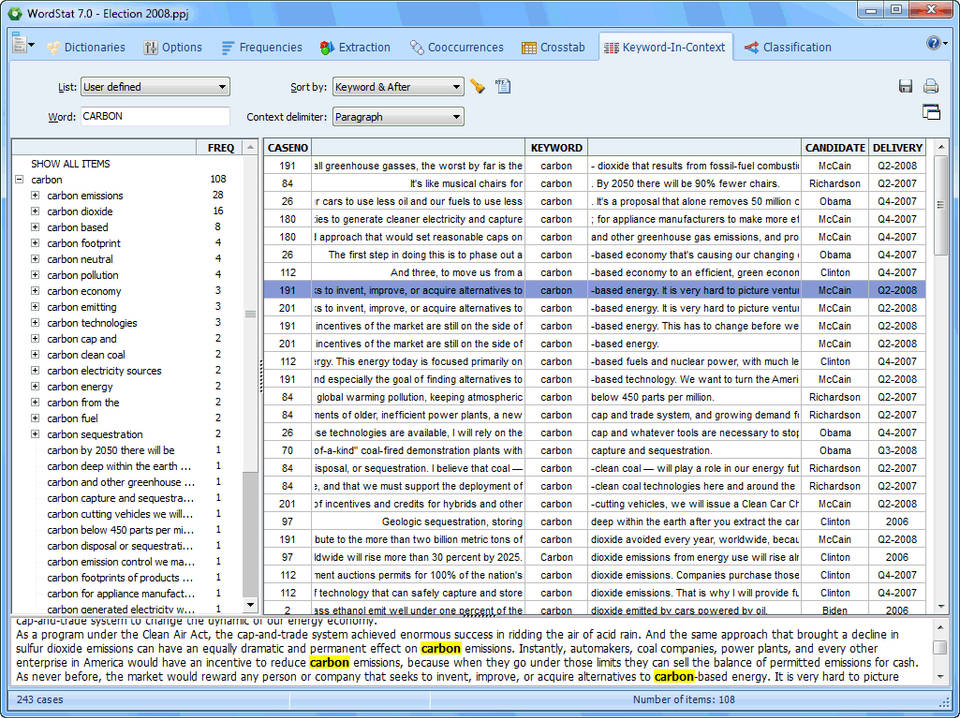
Task: Click the Word input field containing CARBON
Action: (155, 117)
